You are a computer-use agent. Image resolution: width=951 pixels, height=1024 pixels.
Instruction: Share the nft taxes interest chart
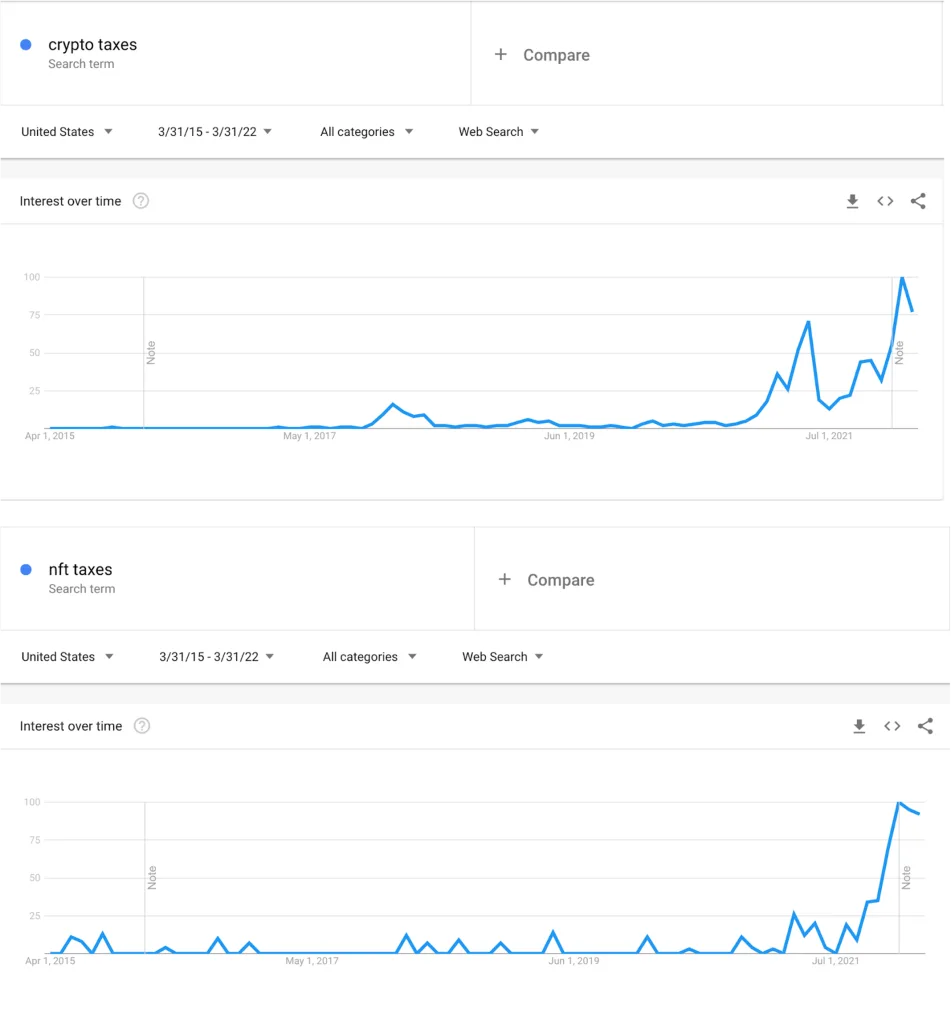click(x=925, y=726)
